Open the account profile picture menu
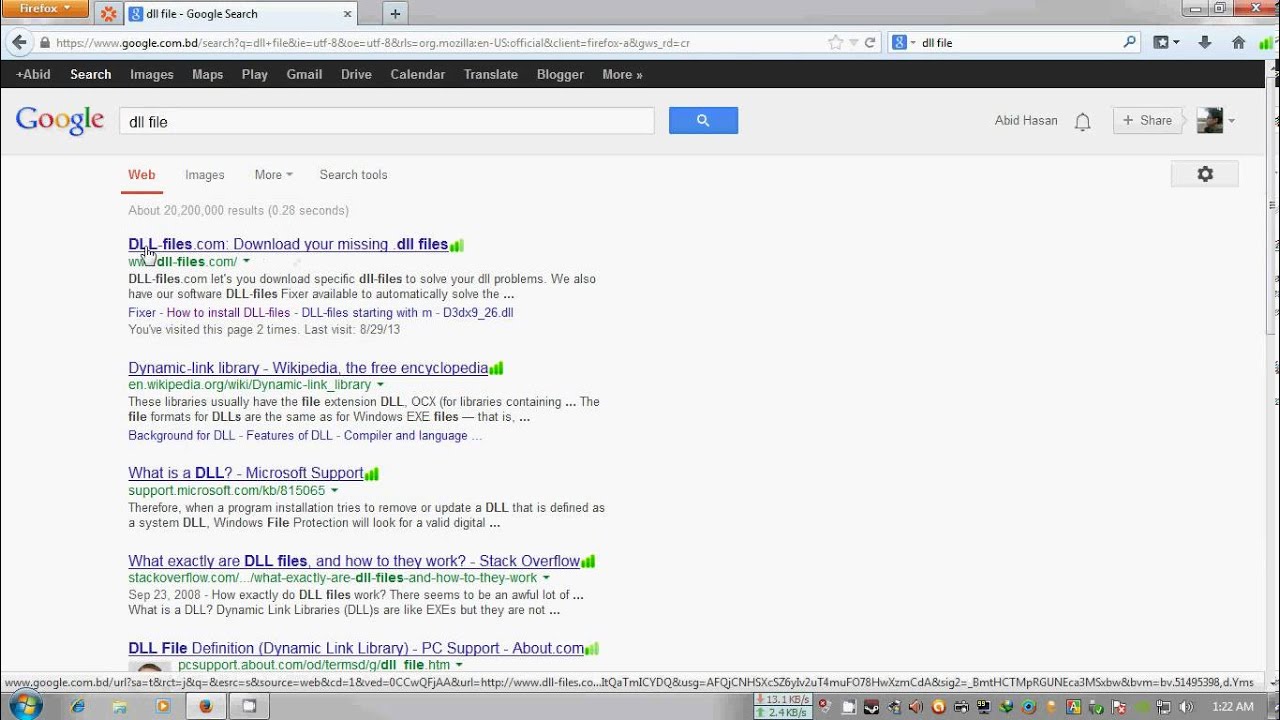The width and height of the screenshot is (1280, 720). [1215, 121]
